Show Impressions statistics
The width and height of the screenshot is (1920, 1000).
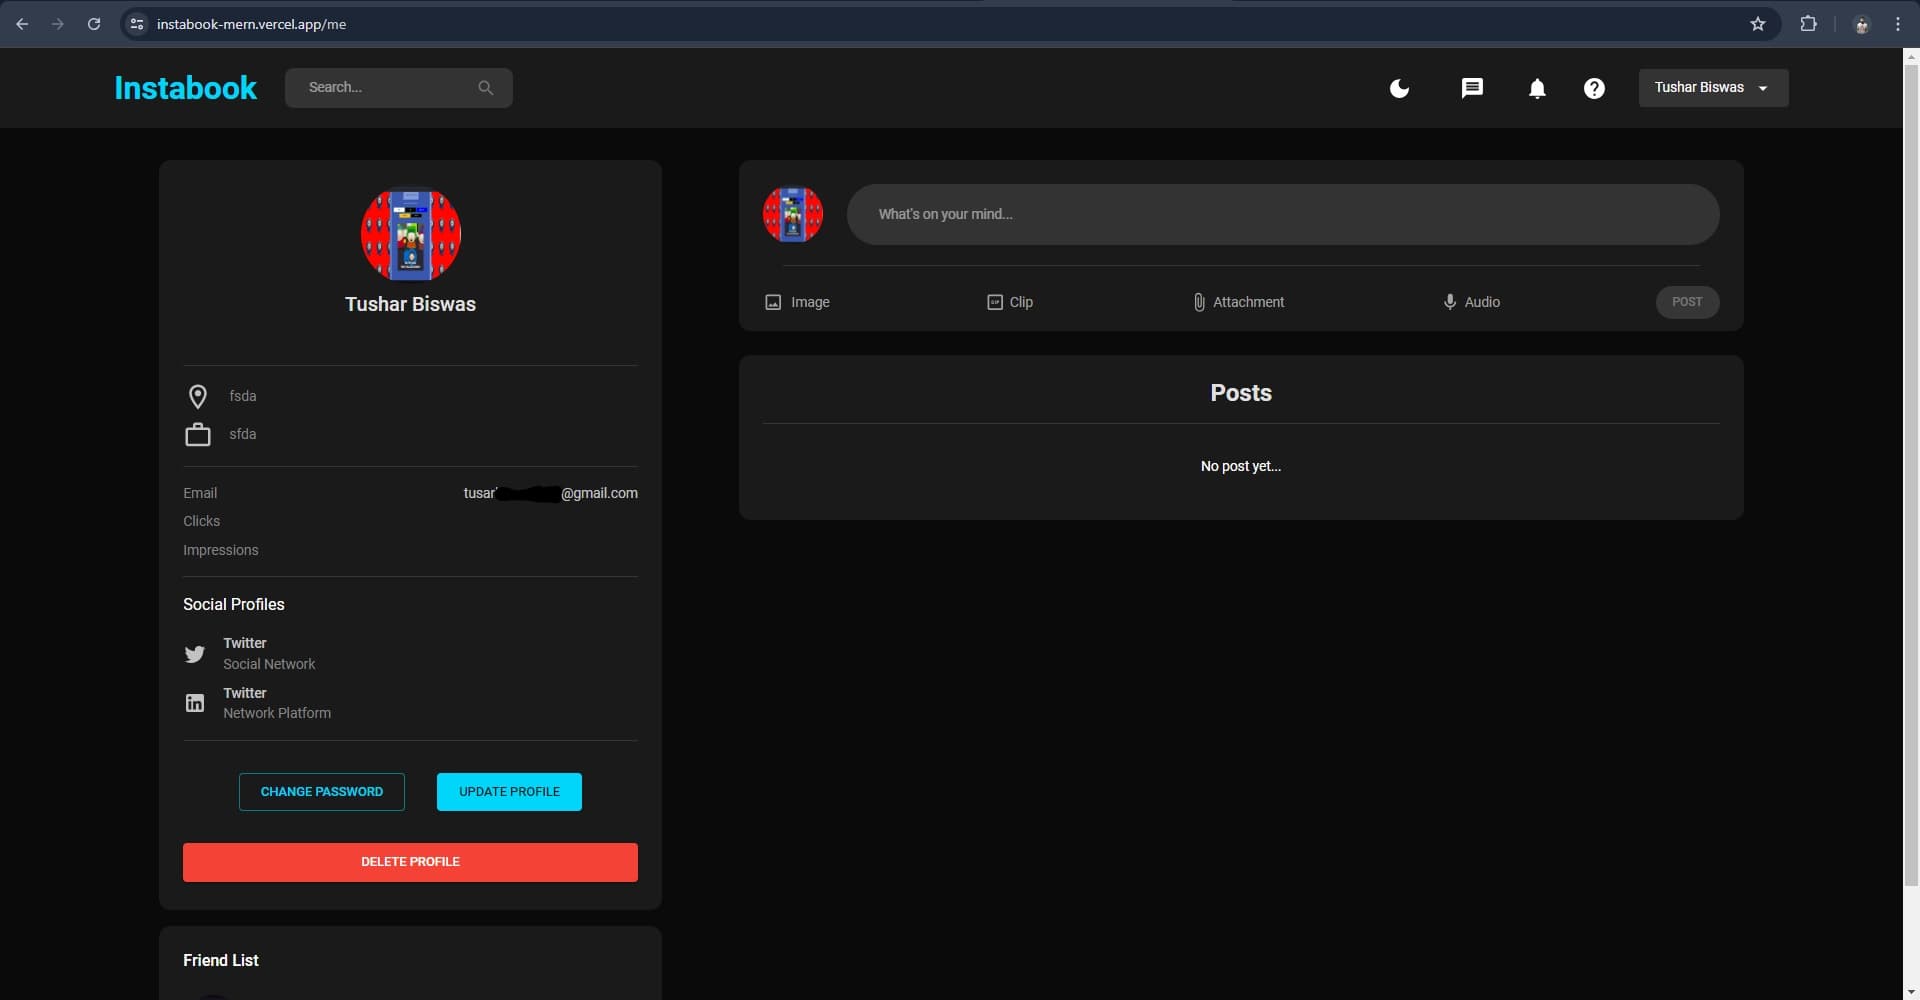click(x=220, y=549)
